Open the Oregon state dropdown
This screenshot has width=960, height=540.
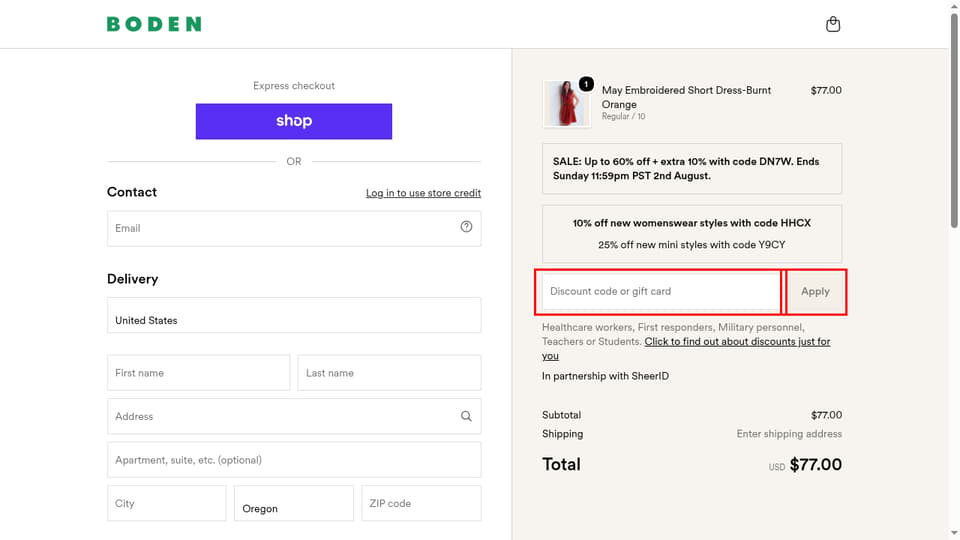(294, 503)
